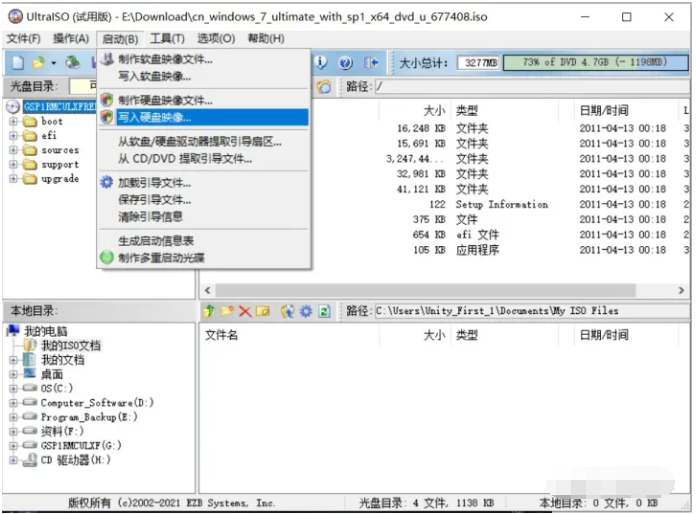Click the red X delete icon
This screenshot has width=696, height=514.
(245, 311)
